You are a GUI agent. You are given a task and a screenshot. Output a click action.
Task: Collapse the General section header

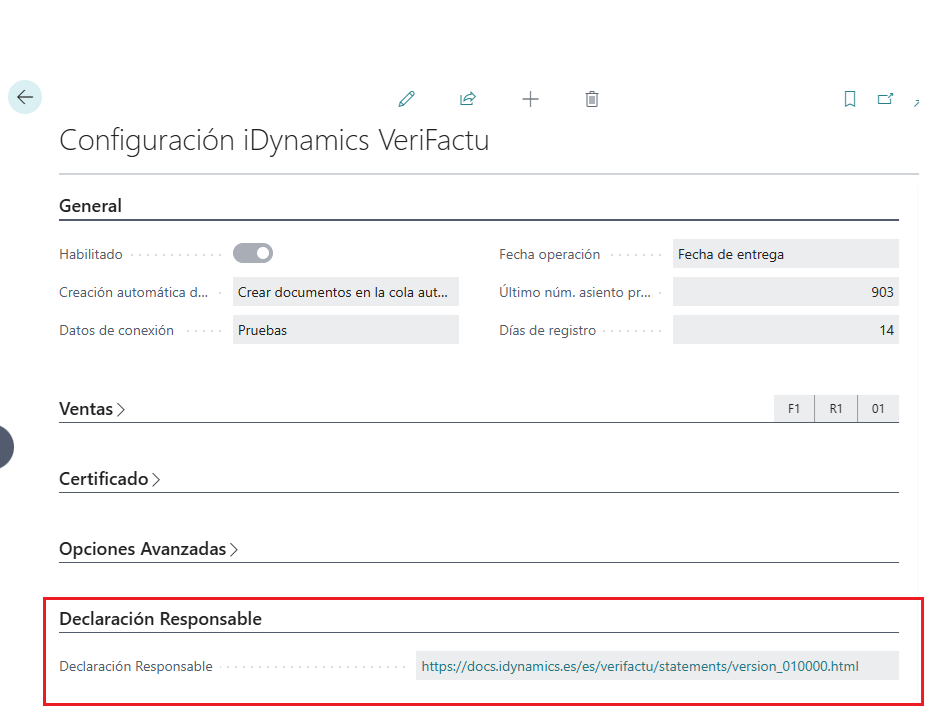tap(90, 206)
